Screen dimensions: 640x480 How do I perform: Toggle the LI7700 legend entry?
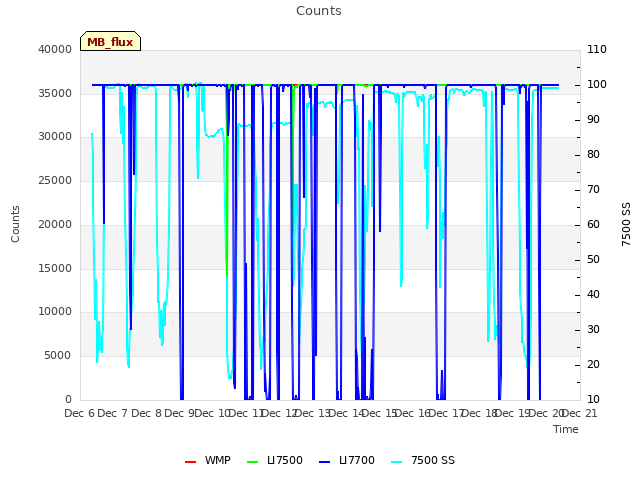[347, 460]
